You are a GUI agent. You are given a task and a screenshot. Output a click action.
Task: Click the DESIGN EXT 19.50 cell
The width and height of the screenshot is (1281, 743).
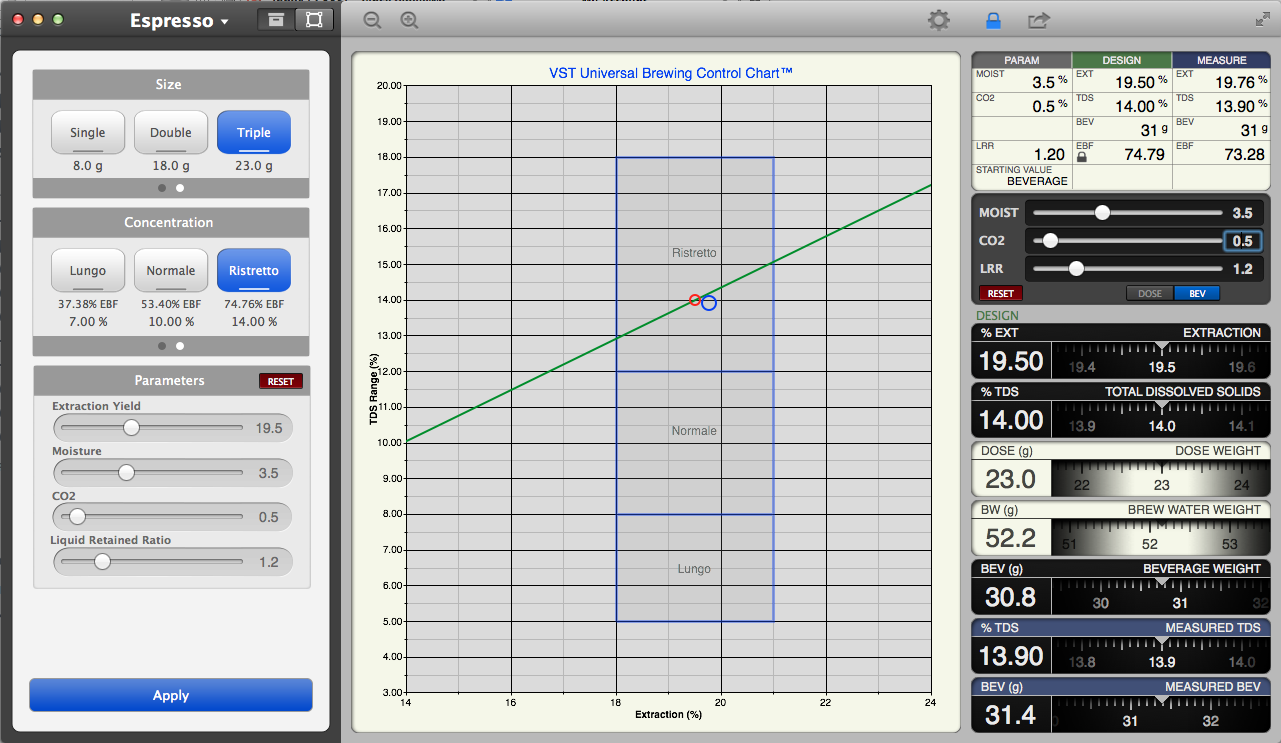coord(1121,80)
